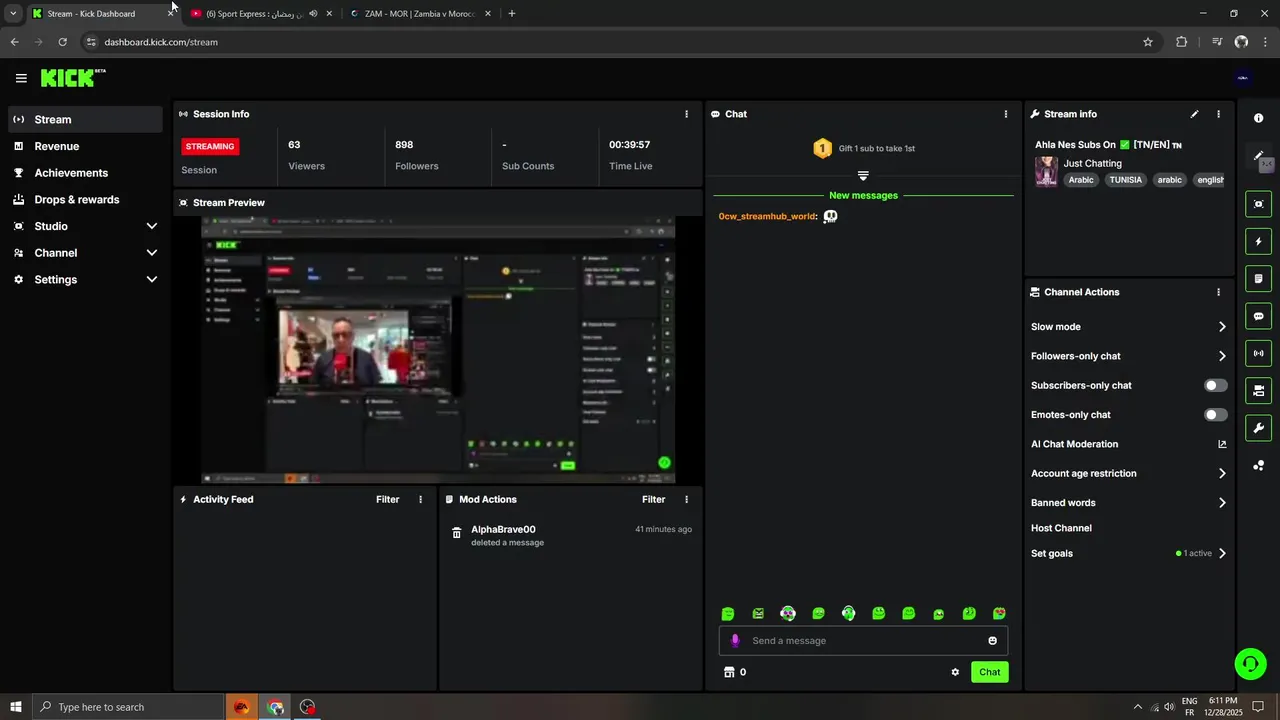Expand Account age restriction settings
This screenshot has width=1280, height=720.
(1222, 474)
